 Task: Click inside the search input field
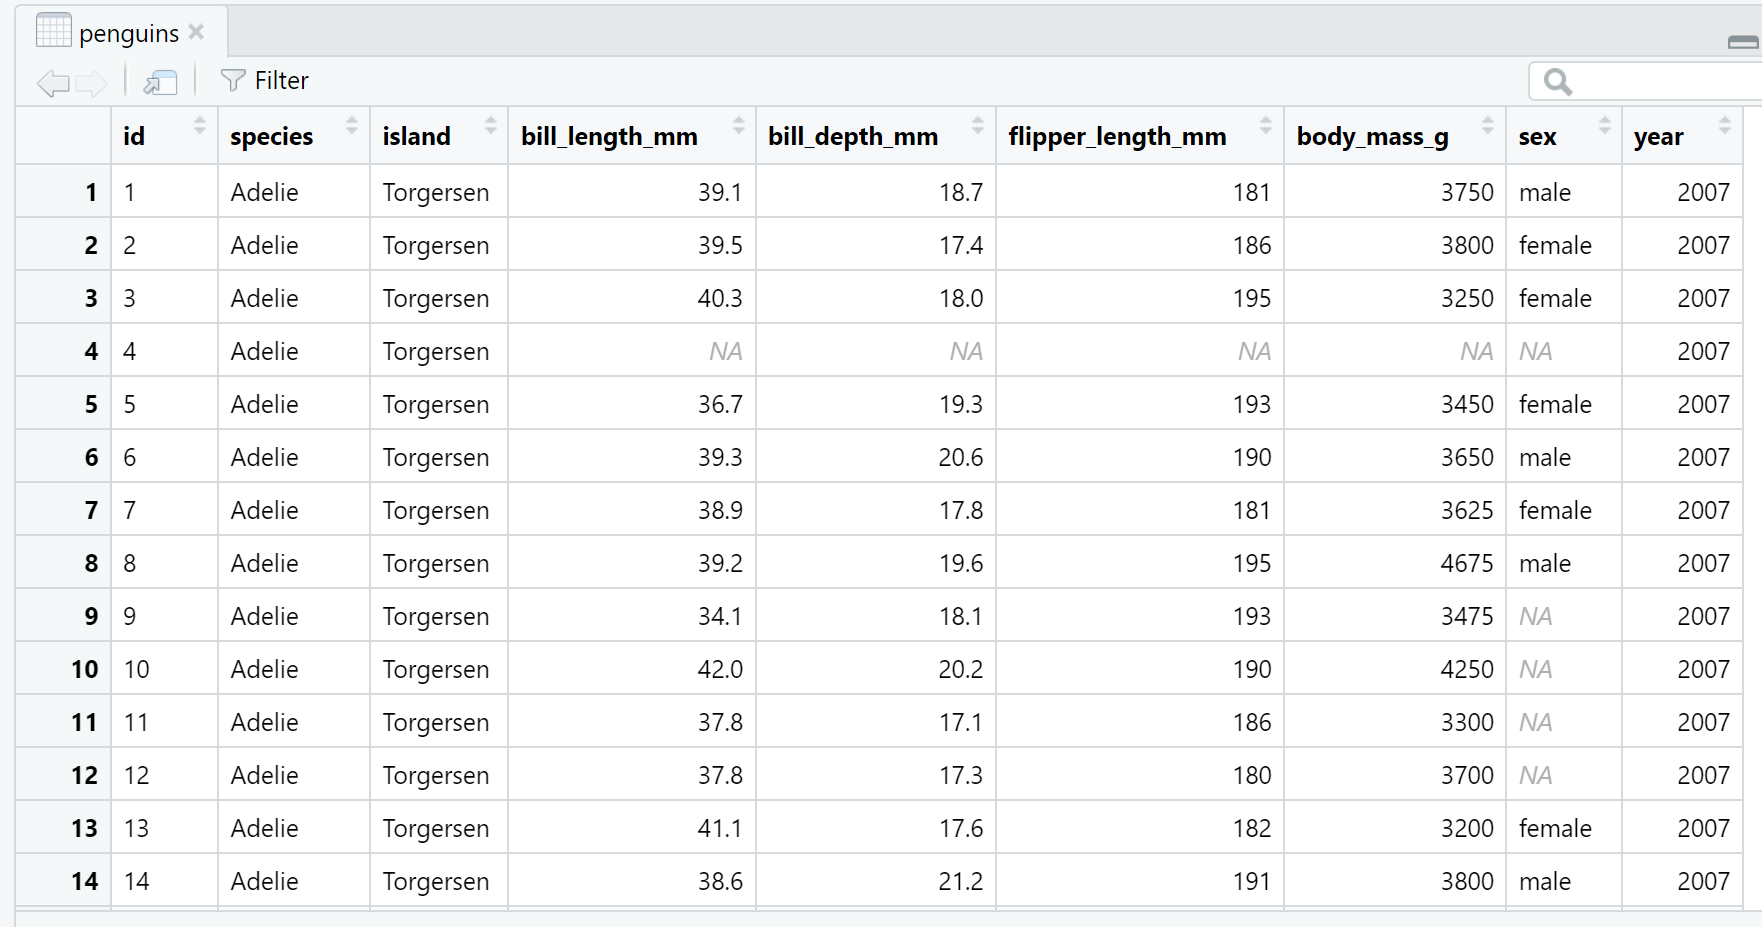pyautogui.click(x=1660, y=81)
